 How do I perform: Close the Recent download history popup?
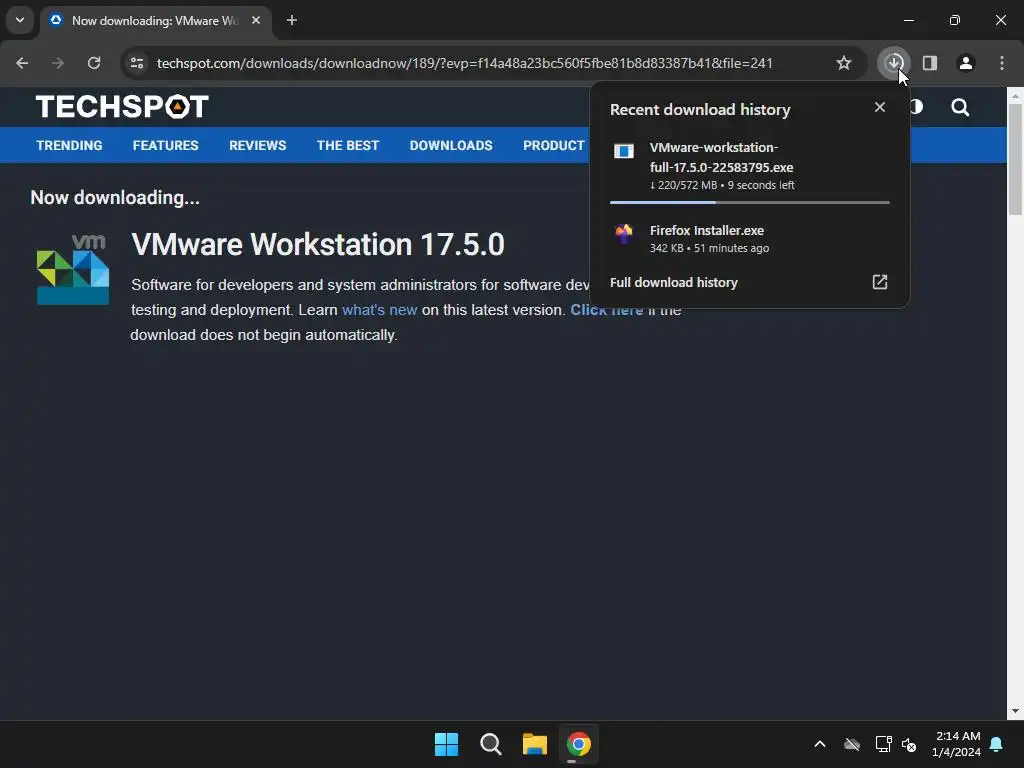(x=880, y=107)
